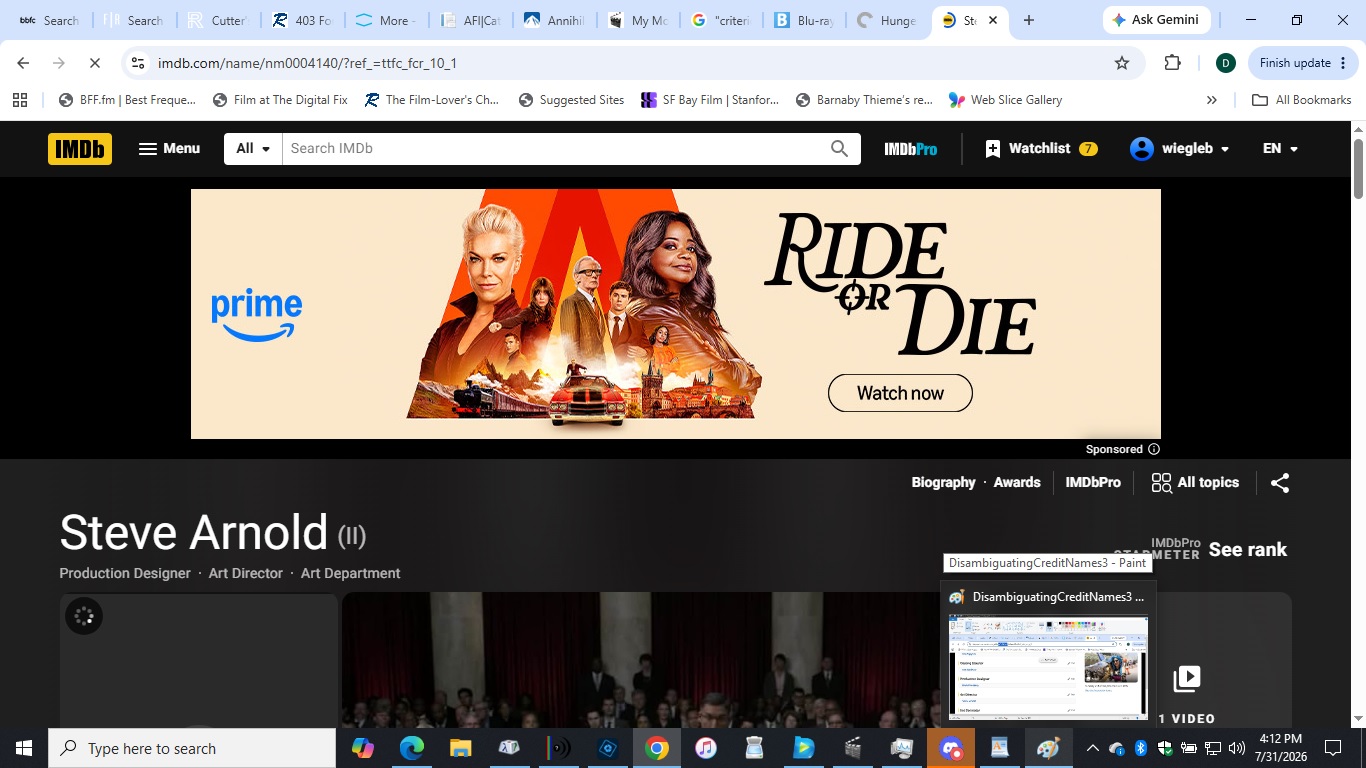1366x768 pixels.
Task: Click Watch now on Ride or Die ad
Action: point(900,393)
